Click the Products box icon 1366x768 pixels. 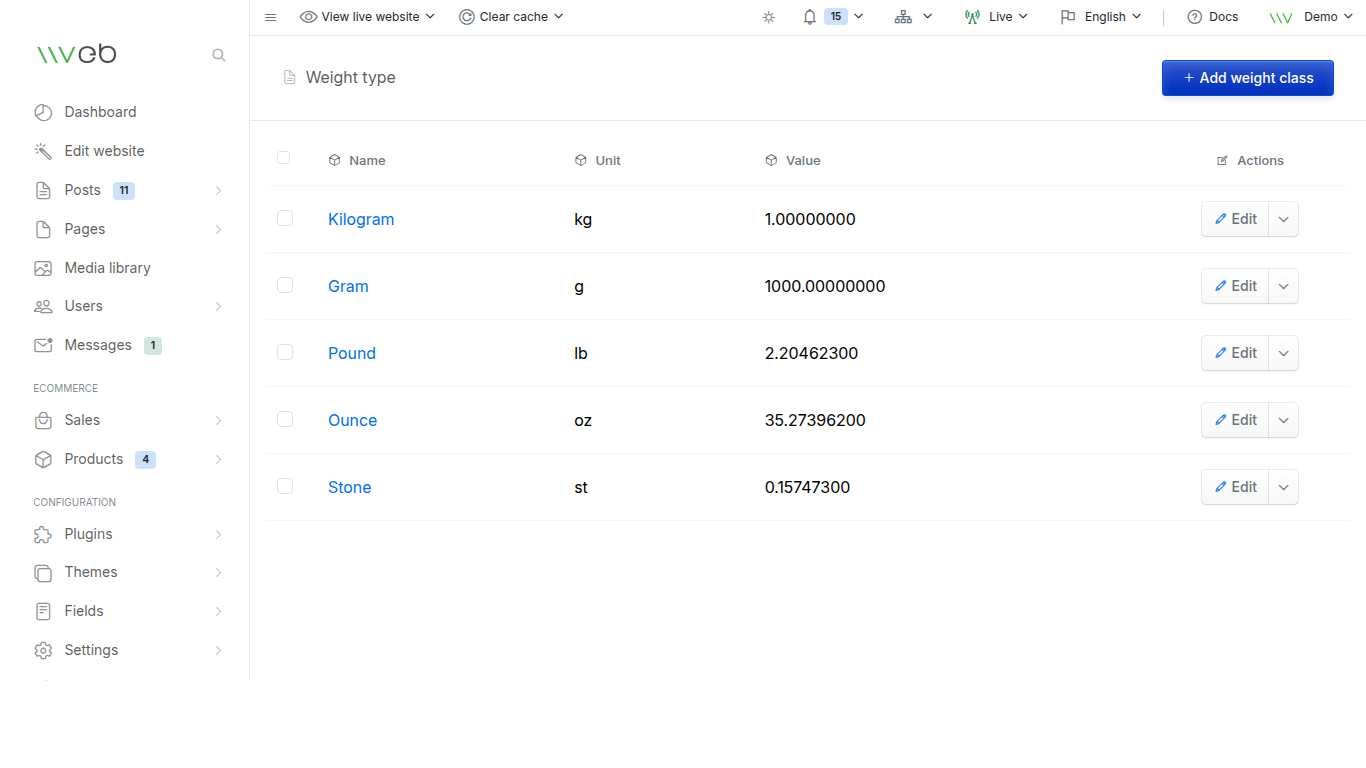click(43, 459)
